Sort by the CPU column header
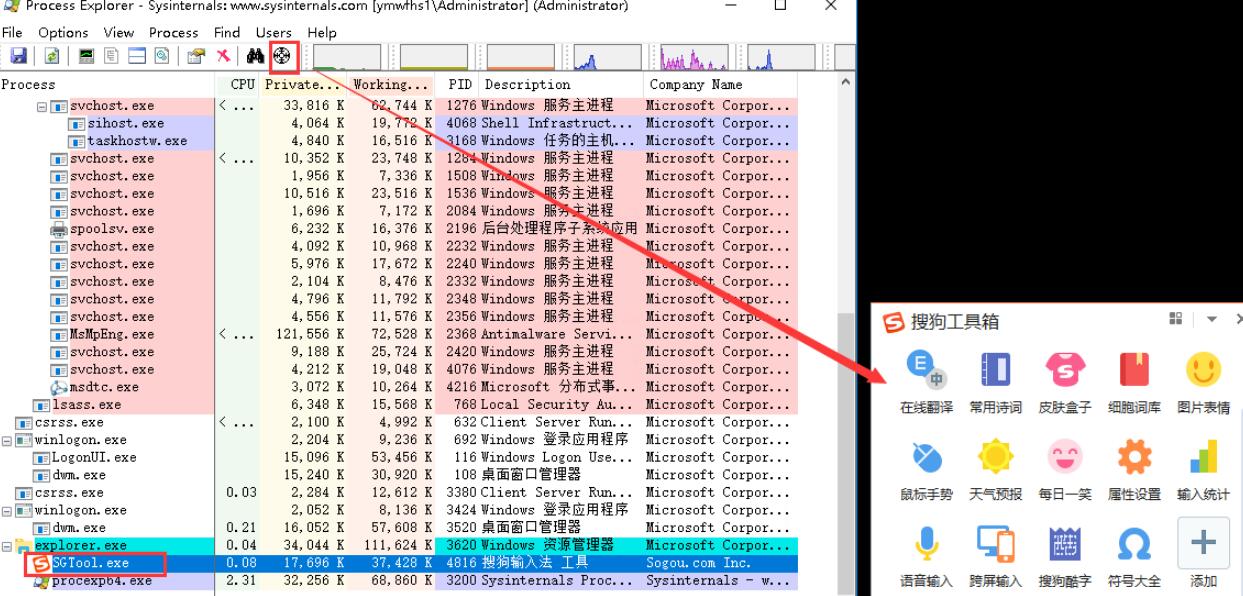Screen dimensions: 1243x596 pyautogui.click(x=237, y=85)
